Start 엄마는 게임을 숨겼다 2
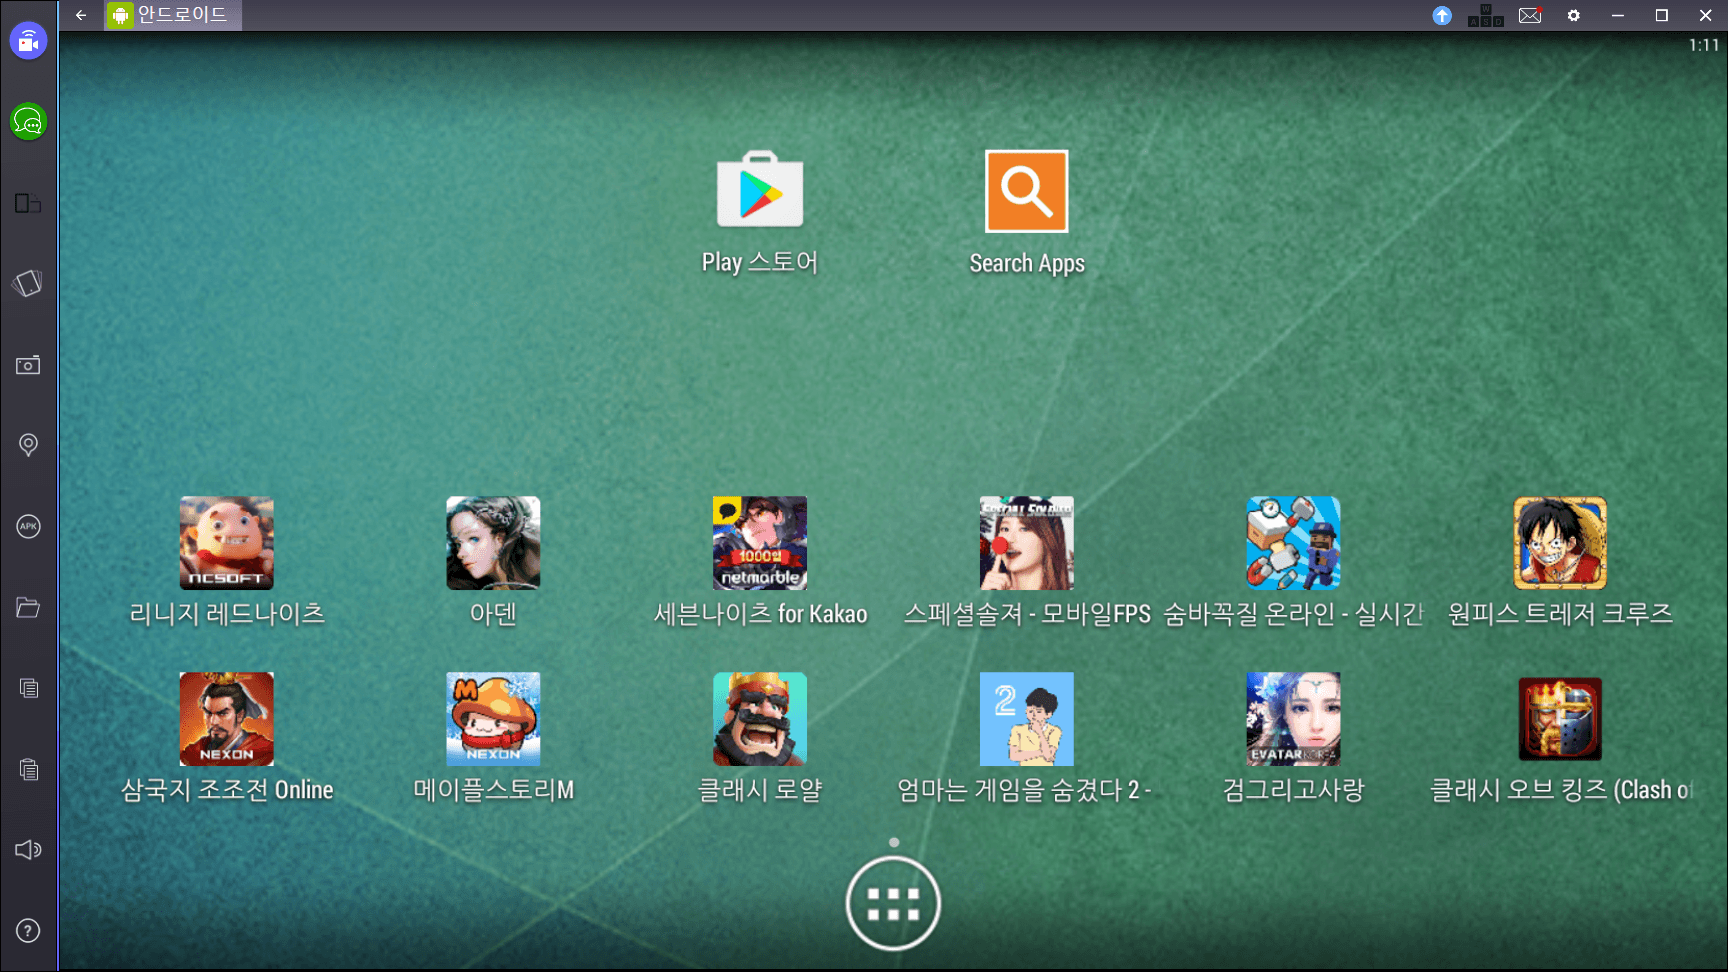Screen dimensions: 1728x972 (x=1027, y=719)
